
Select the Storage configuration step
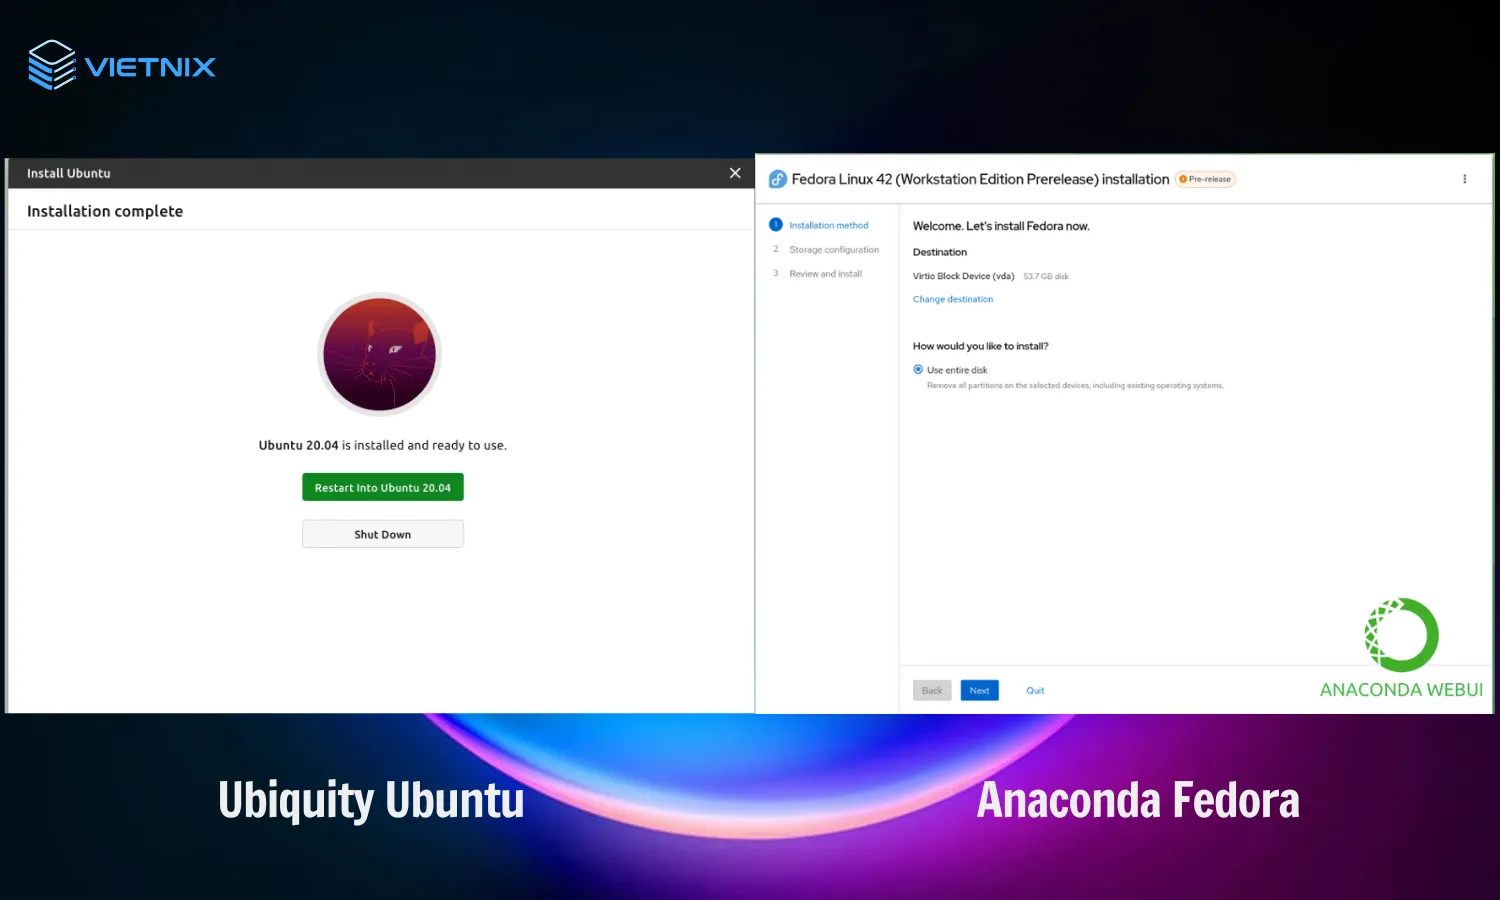coord(834,250)
